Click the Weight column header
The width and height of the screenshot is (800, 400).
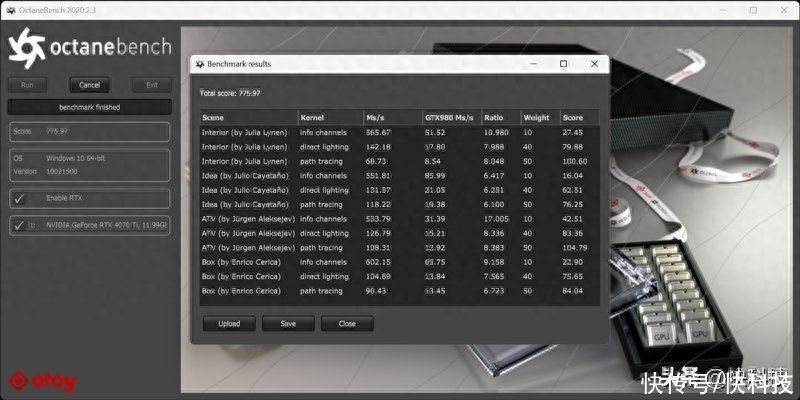540,117
